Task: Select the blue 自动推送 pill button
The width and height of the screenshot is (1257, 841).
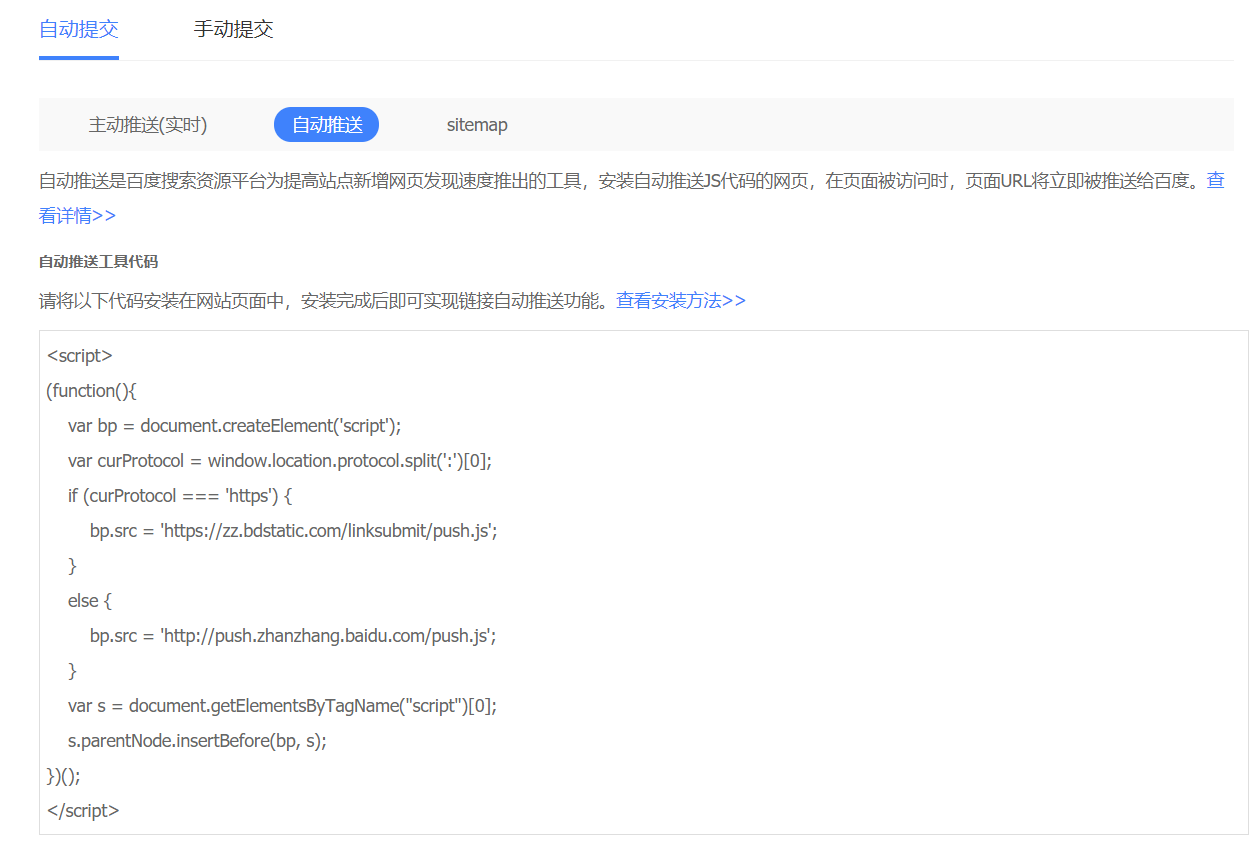Action: point(326,124)
